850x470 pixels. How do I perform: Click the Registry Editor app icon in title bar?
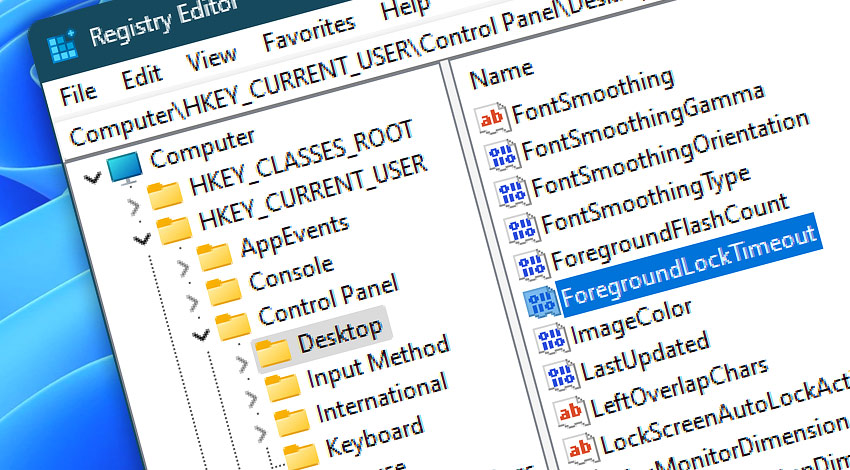pos(62,49)
